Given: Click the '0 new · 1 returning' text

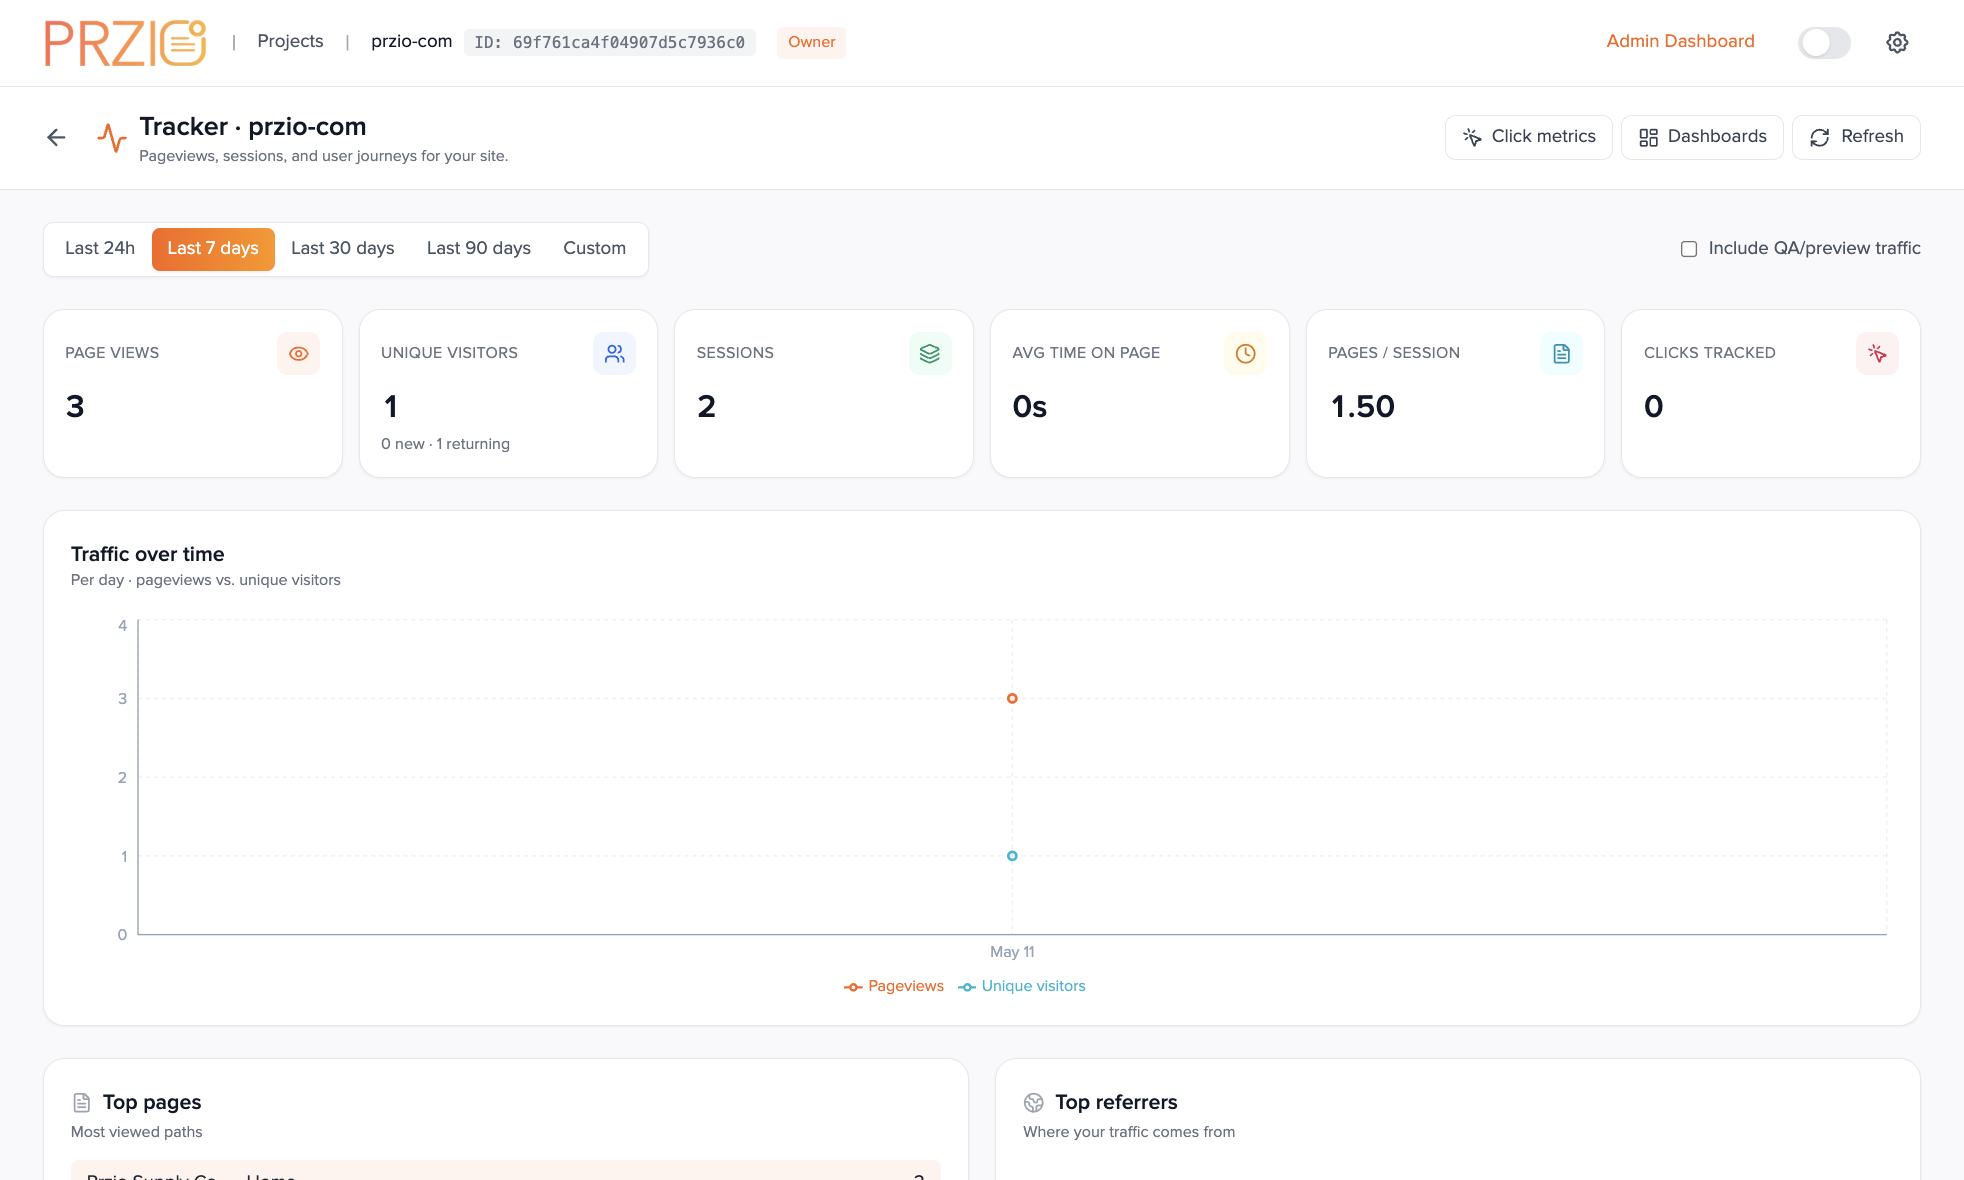Looking at the screenshot, I should 445,444.
